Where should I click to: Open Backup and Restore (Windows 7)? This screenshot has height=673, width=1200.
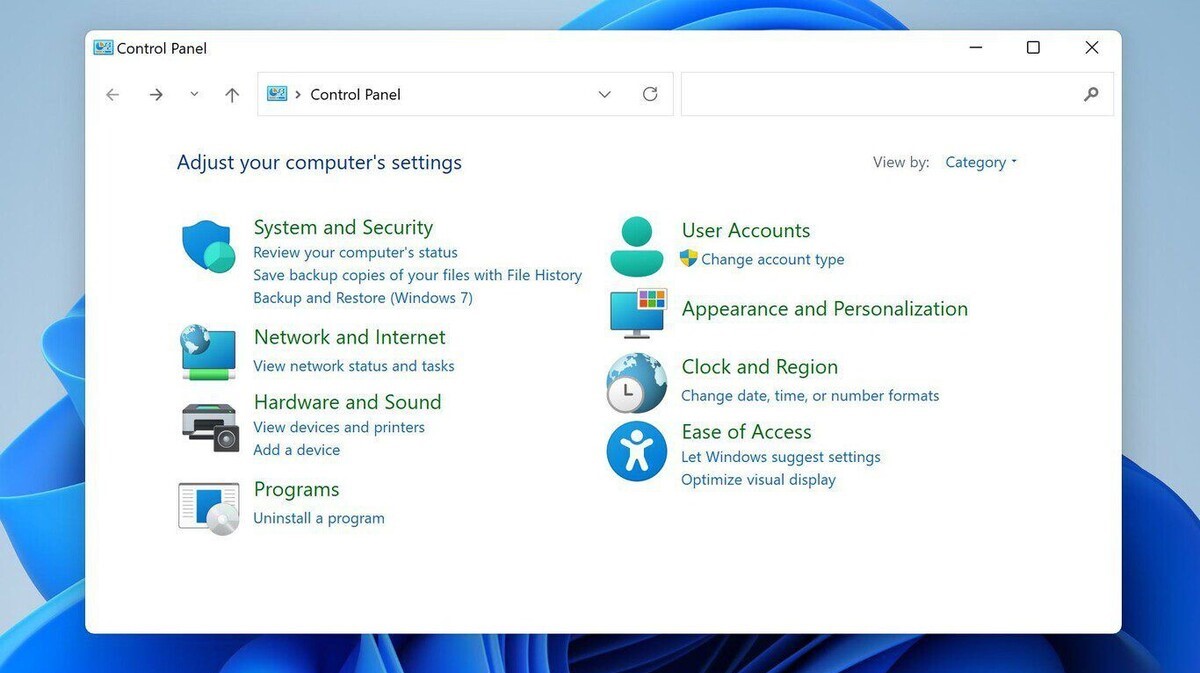363,298
